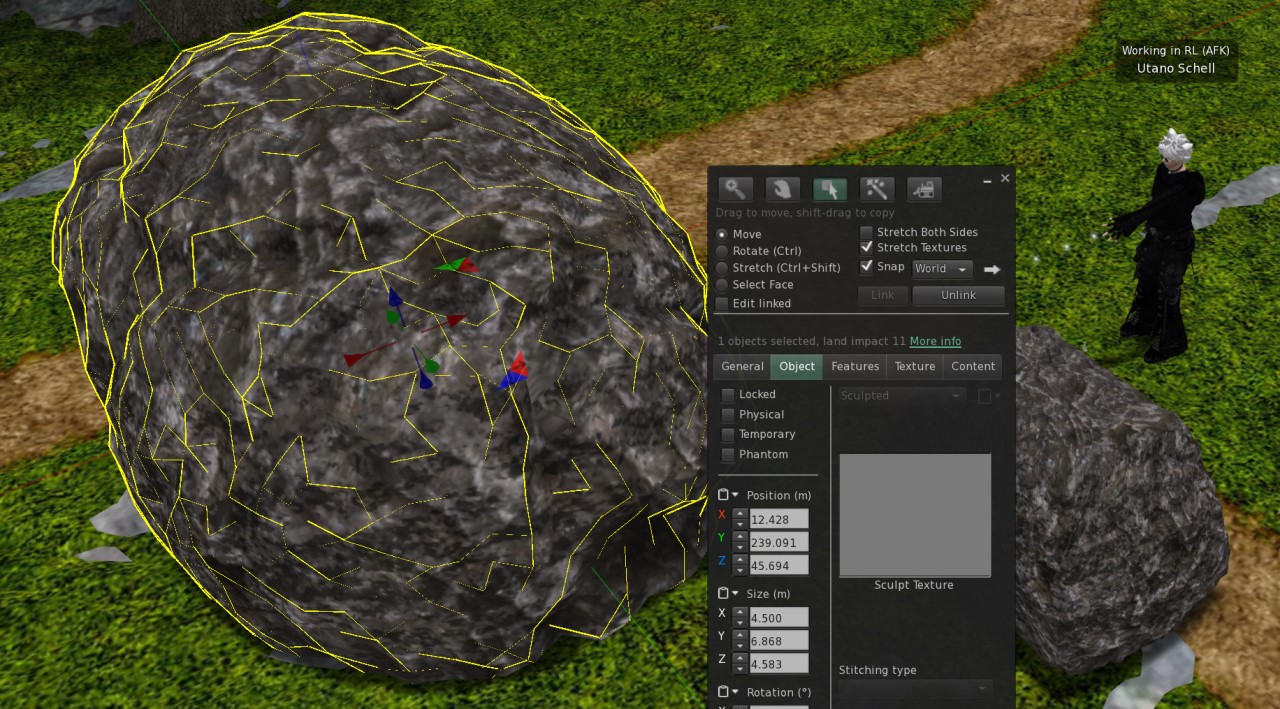Open the Size clipboard copy/paste menu
Viewport: 1280px width, 709px height.
pyautogui.click(x=728, y=593)
